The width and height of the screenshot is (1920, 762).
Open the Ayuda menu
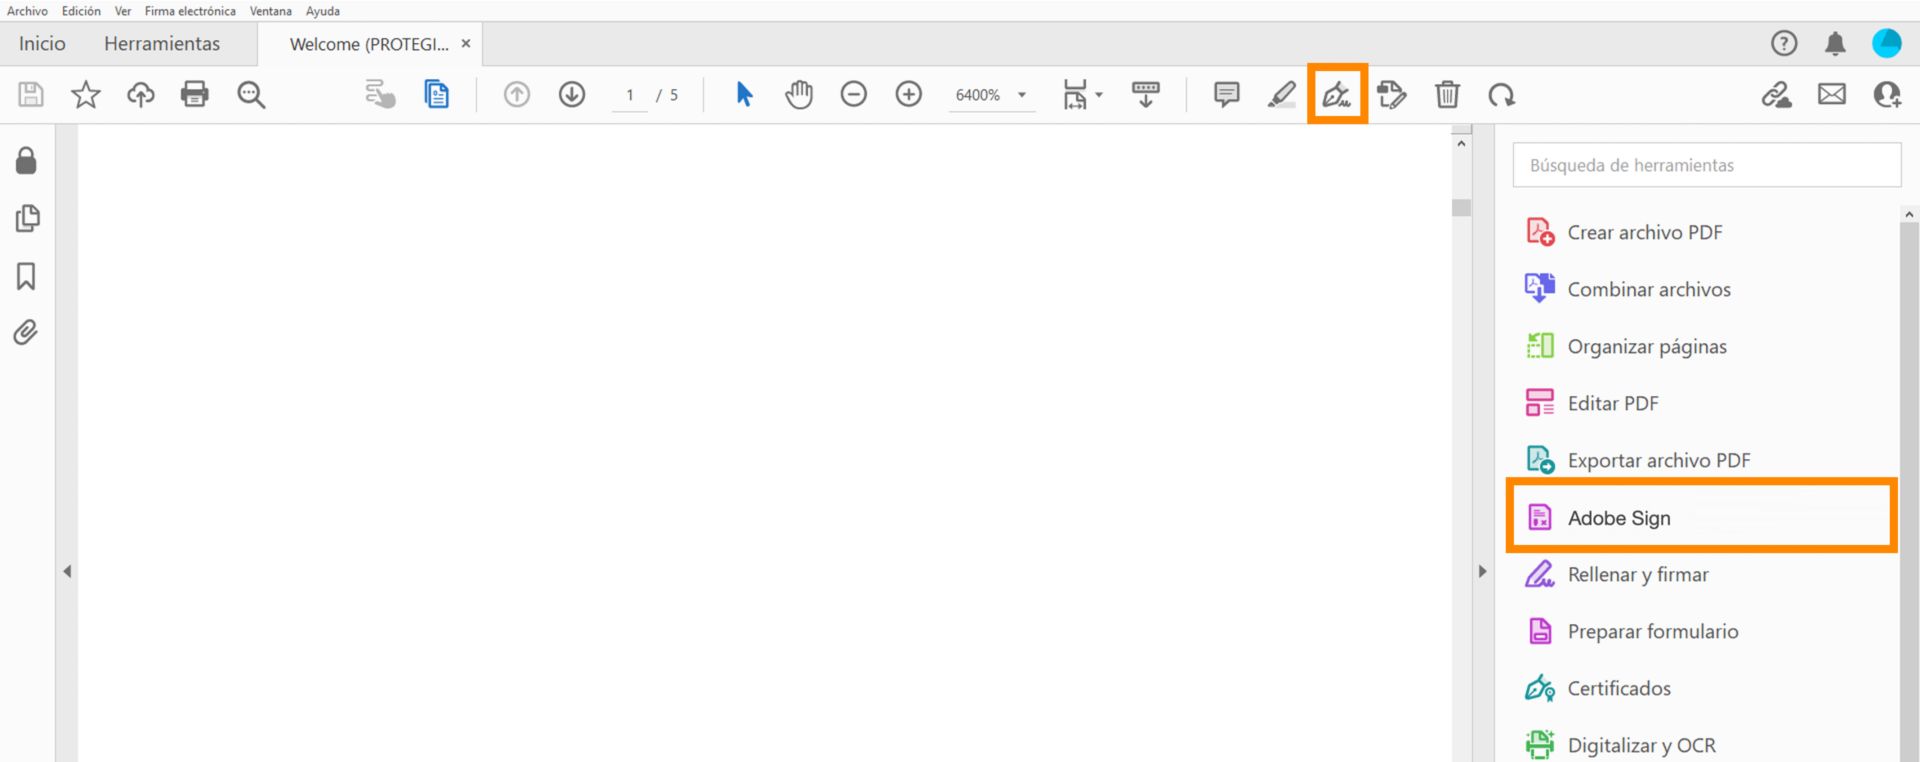[323, 11]
